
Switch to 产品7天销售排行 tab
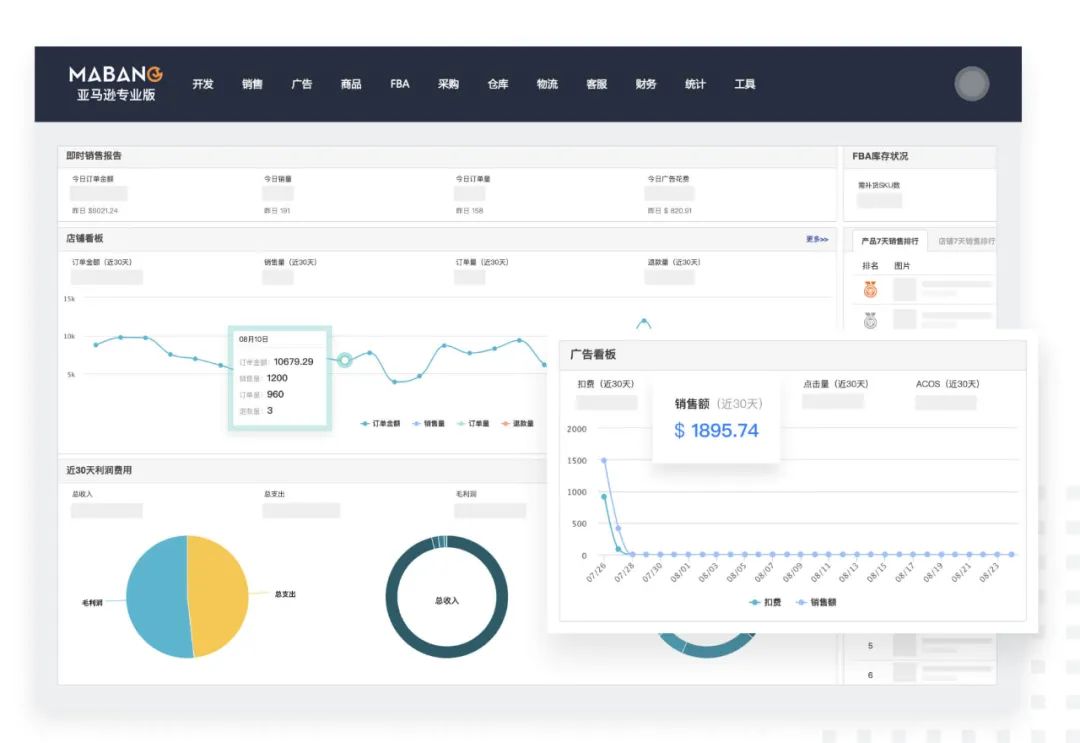pyautogui.click(x=889, y=241)
